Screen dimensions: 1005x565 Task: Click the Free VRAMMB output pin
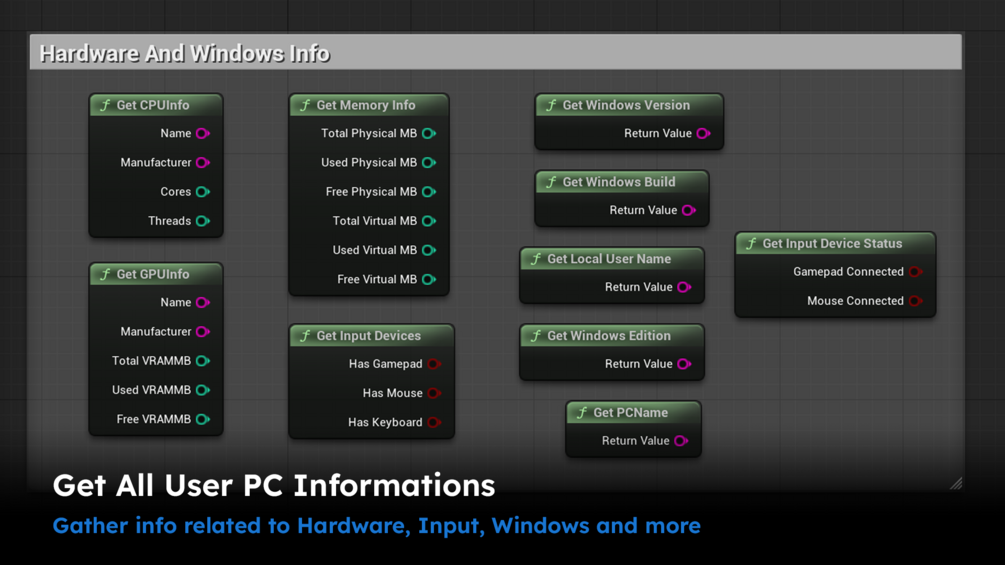[203, 419]
